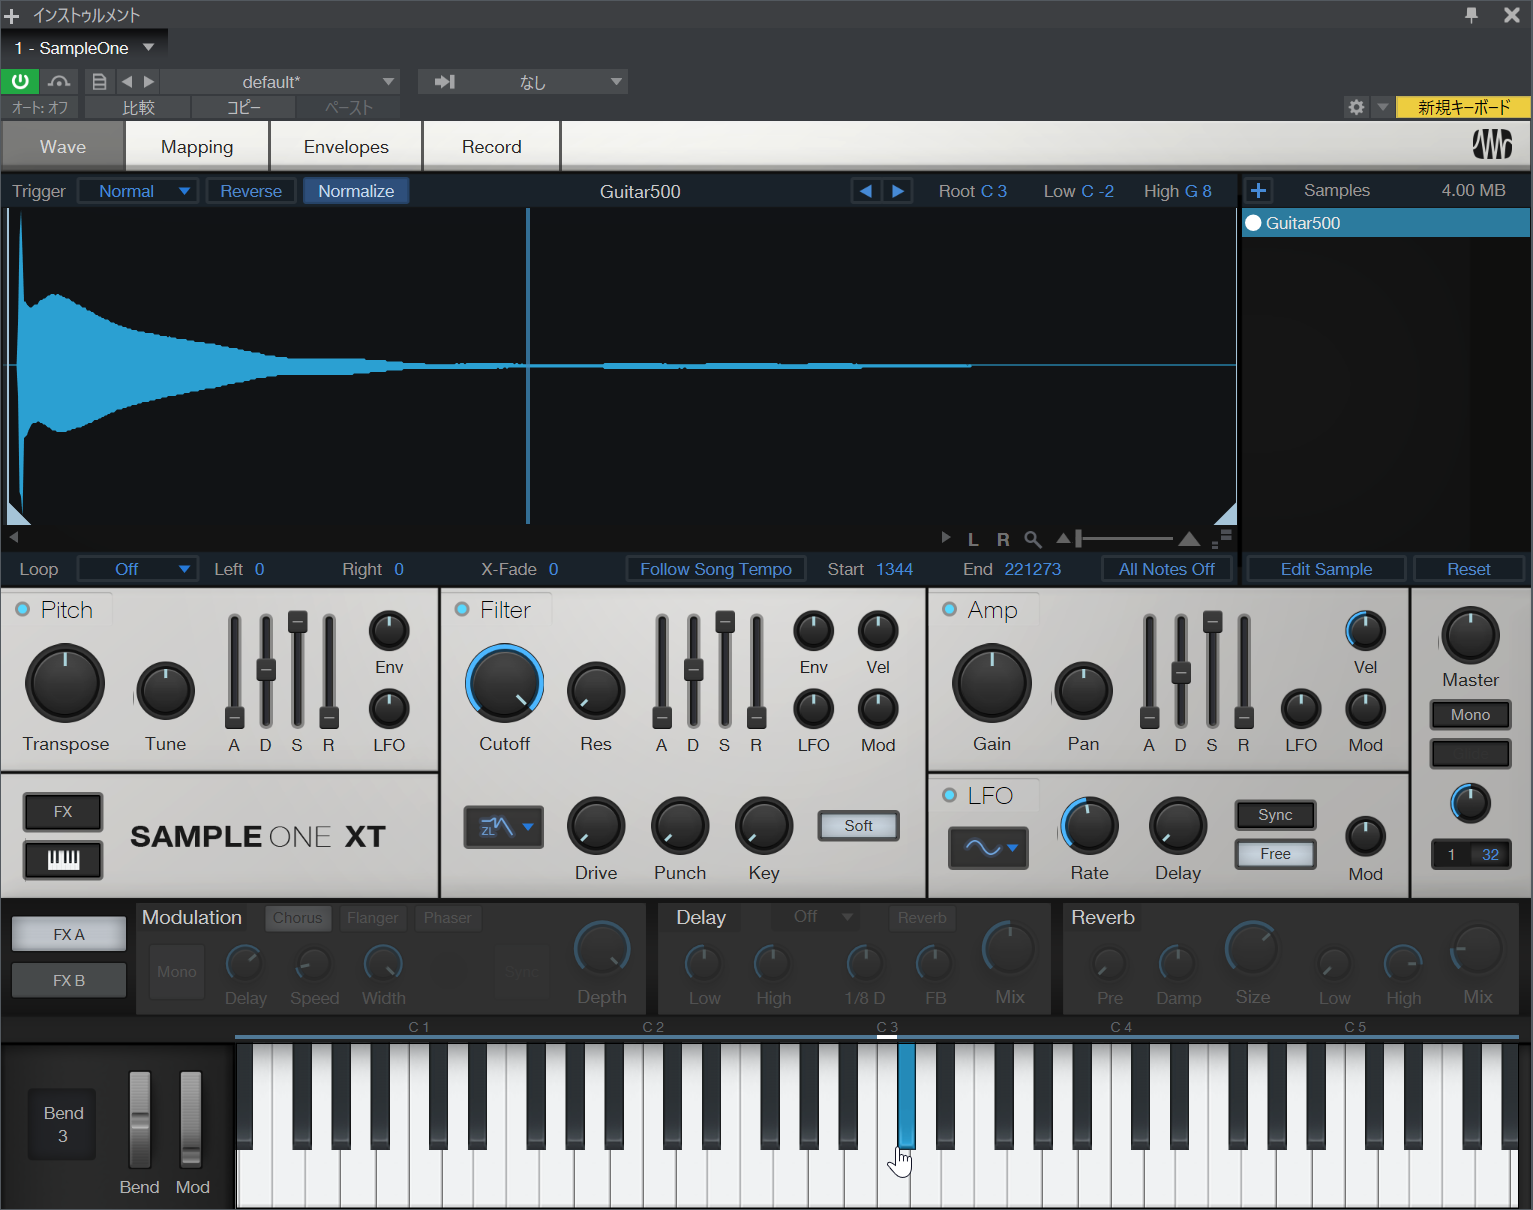Open the Delay Off mode dropdown
The height and width of the screenshot is (1210, 1533).
(822, 917)
